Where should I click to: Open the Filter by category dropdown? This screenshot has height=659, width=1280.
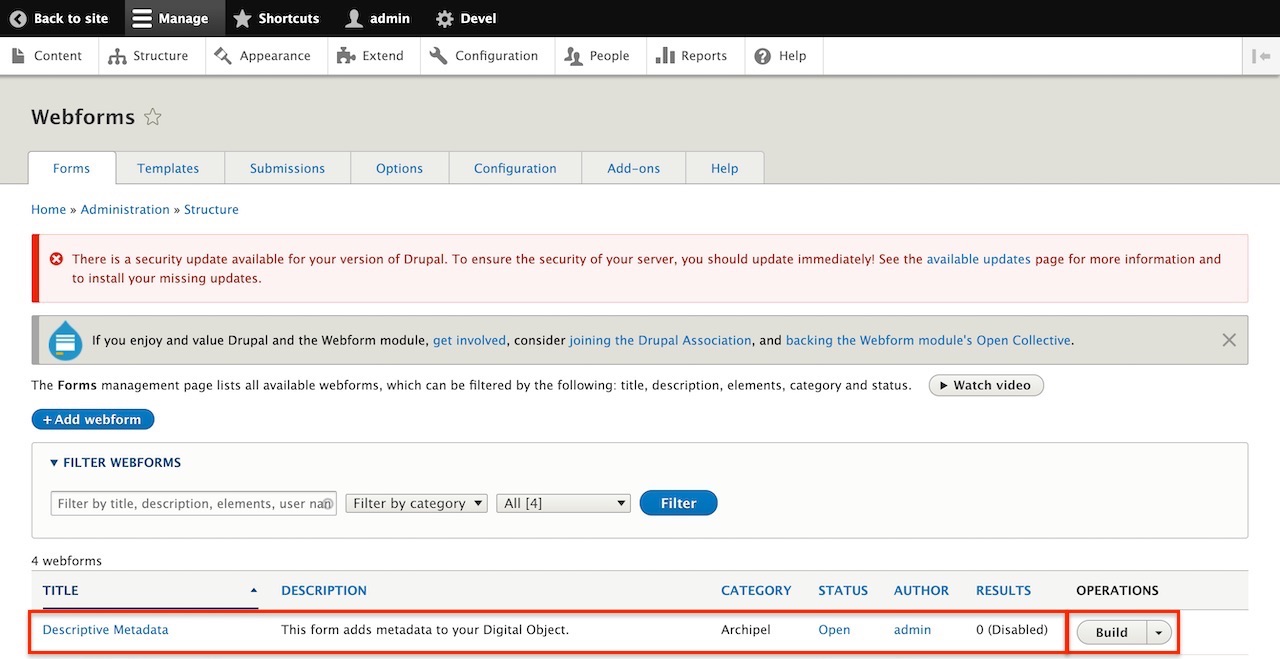point(416,503)
